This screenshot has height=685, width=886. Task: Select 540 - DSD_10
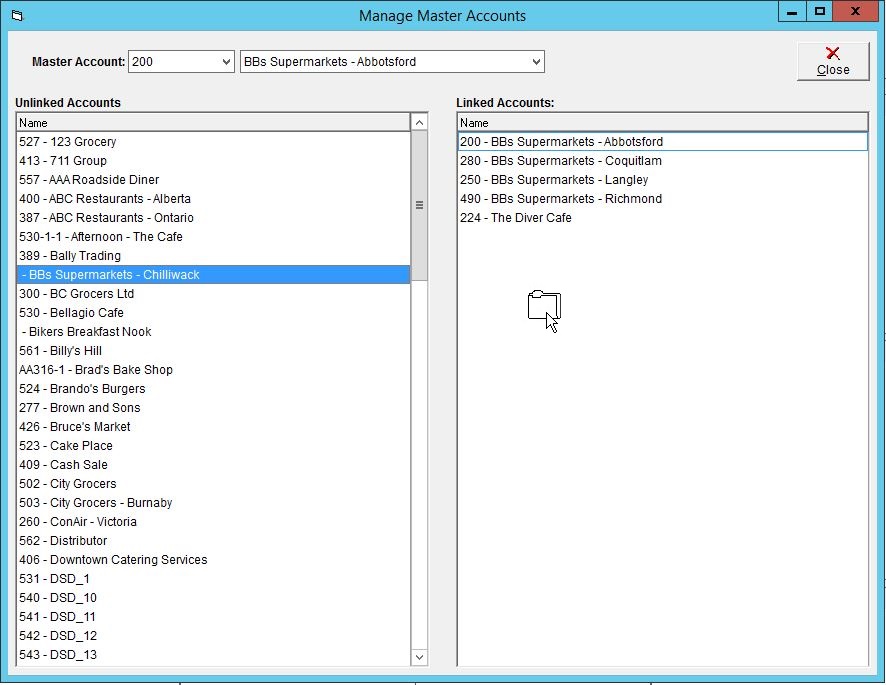click(x=213, y=598)
